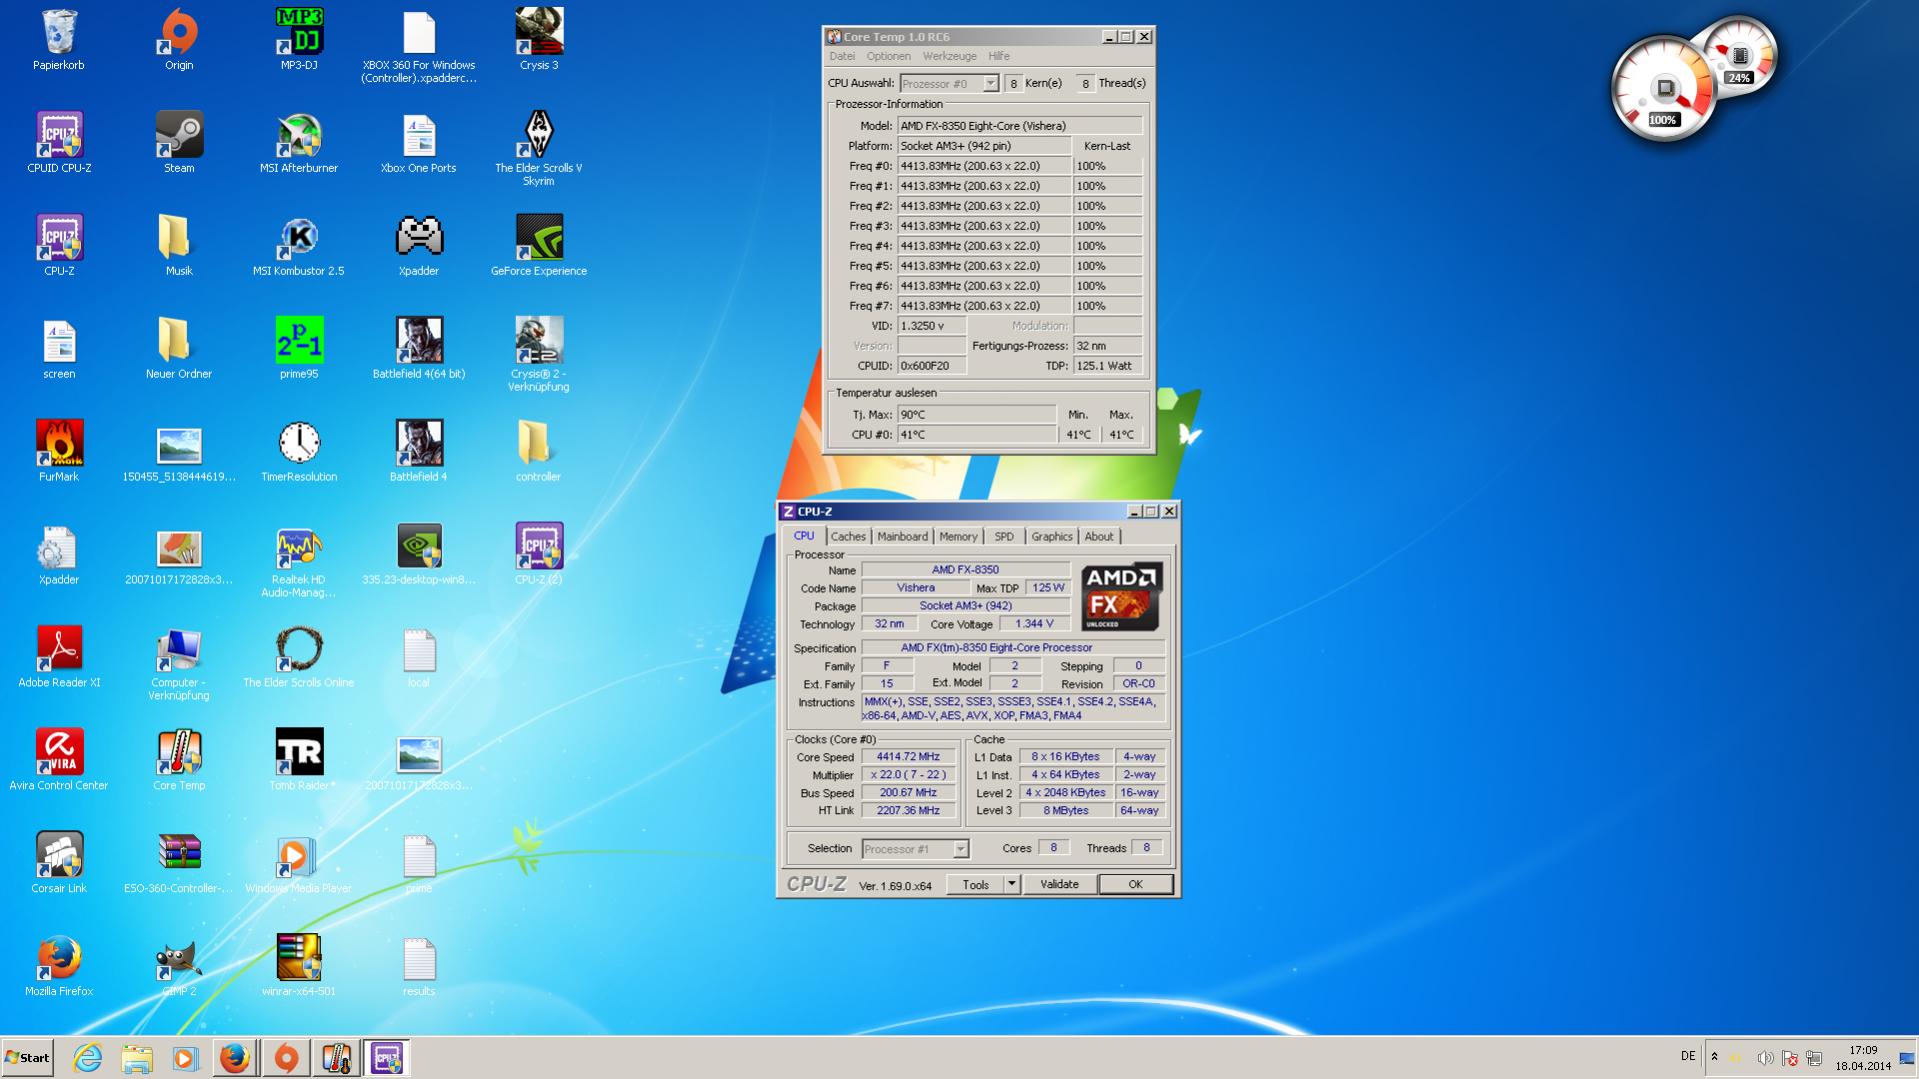The width and height of the screenshot is (1919, 1079).
Task: Open Avira Control Center icon
Action: [59, 753]
